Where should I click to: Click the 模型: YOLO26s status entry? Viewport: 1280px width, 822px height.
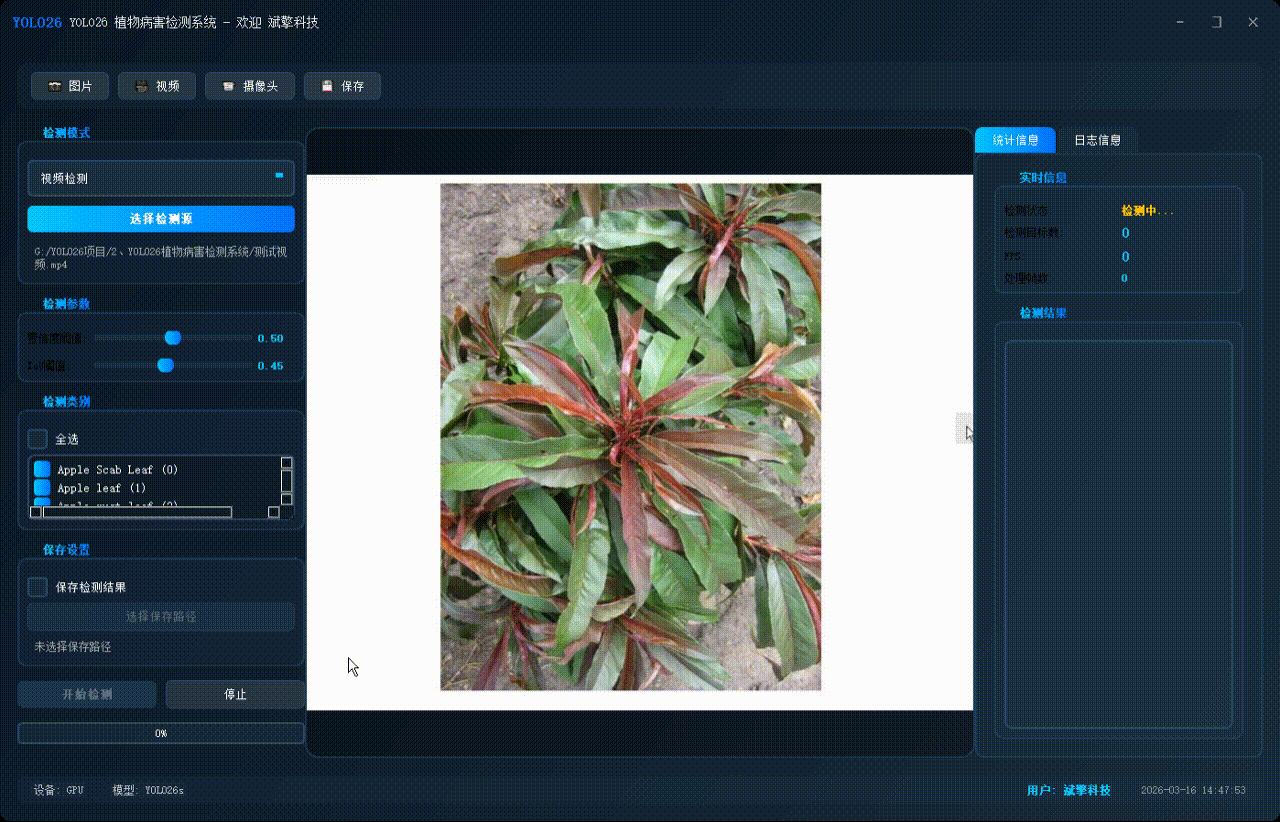tap(148, 790)
